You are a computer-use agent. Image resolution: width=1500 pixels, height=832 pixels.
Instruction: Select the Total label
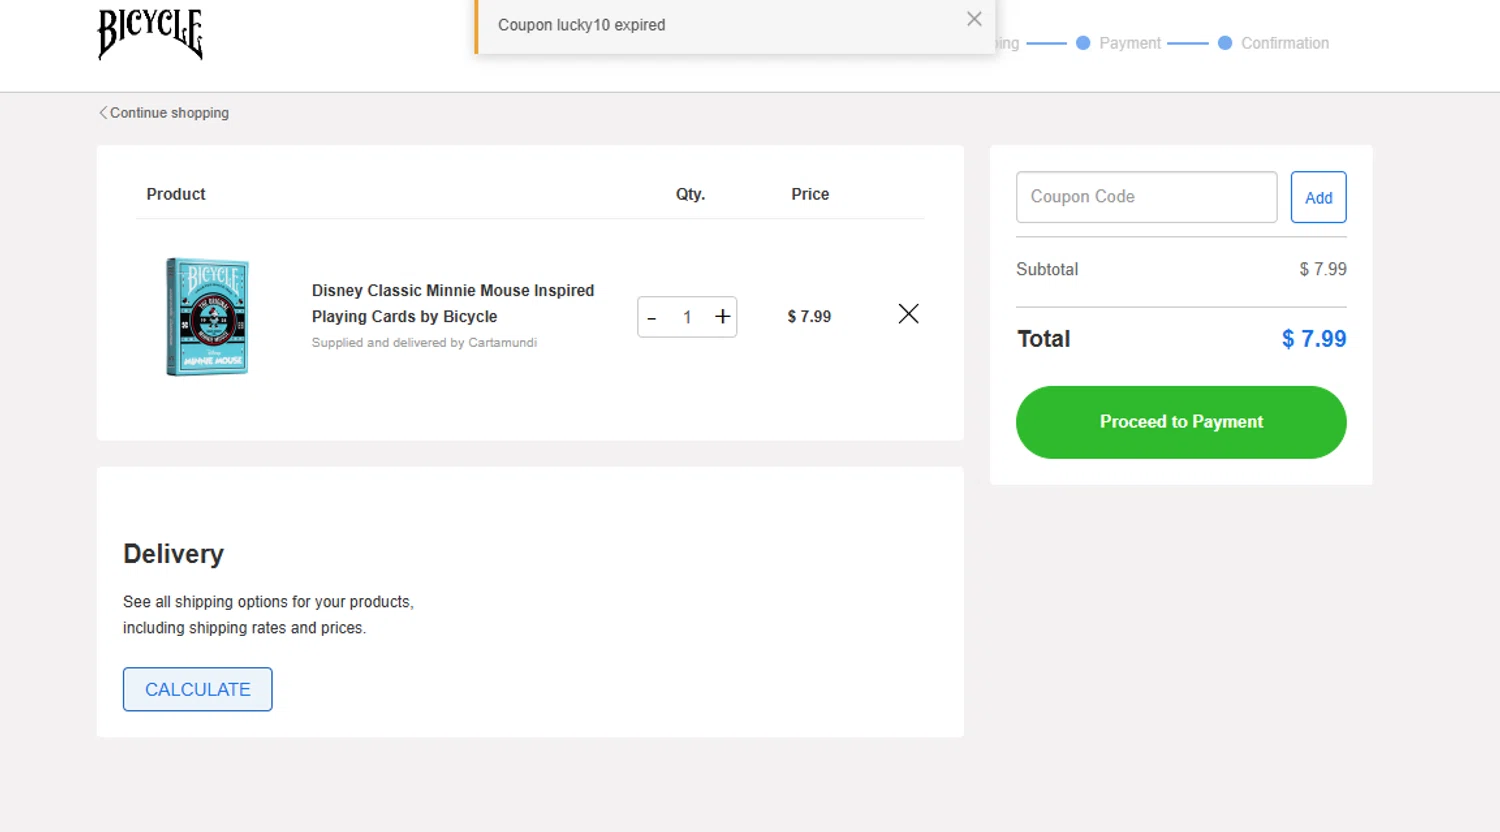point(1044,339)
